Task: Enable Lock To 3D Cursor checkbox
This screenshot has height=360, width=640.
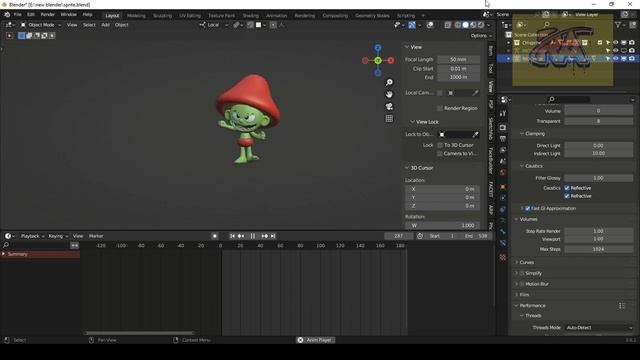Action: [x=440, y=145]
